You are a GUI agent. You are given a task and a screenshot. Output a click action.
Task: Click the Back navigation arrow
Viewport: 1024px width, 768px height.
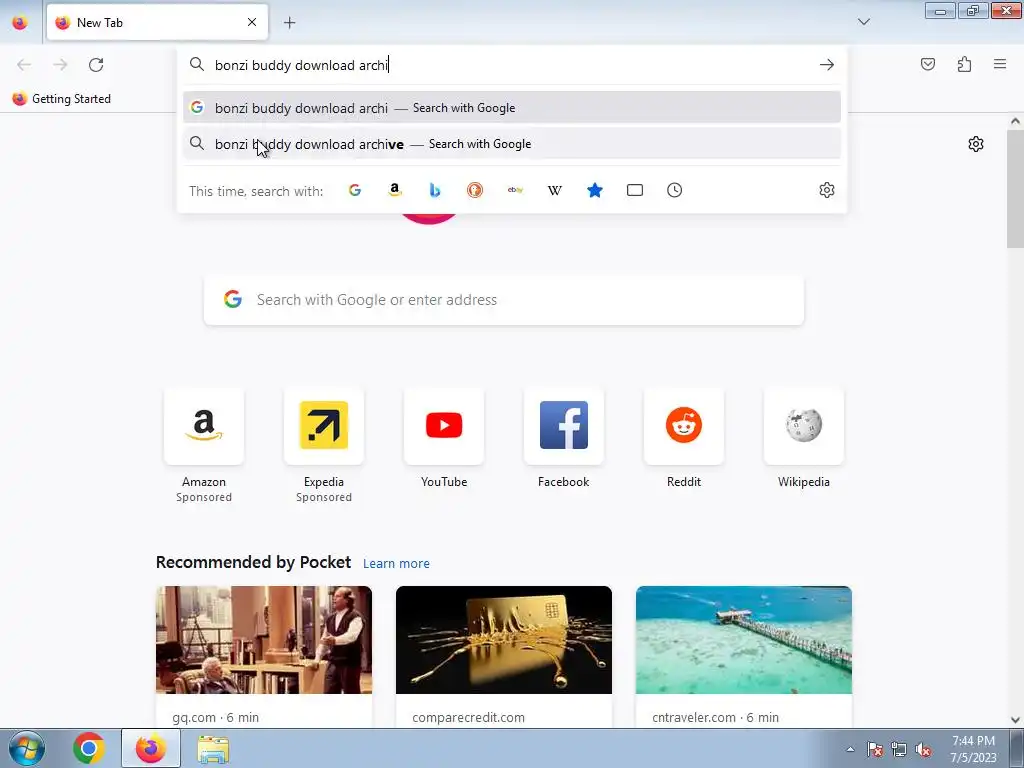[24, 65]
